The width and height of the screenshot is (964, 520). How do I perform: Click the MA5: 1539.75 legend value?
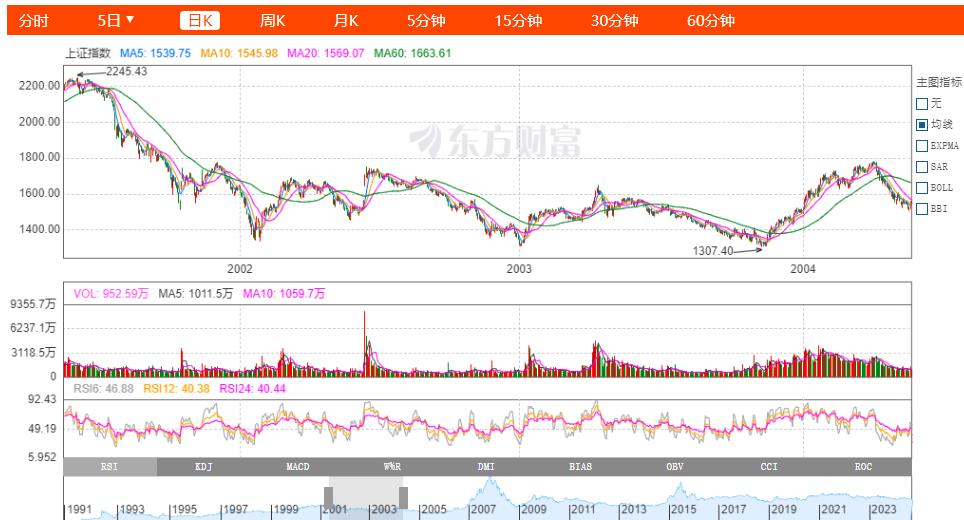(156, 53)
